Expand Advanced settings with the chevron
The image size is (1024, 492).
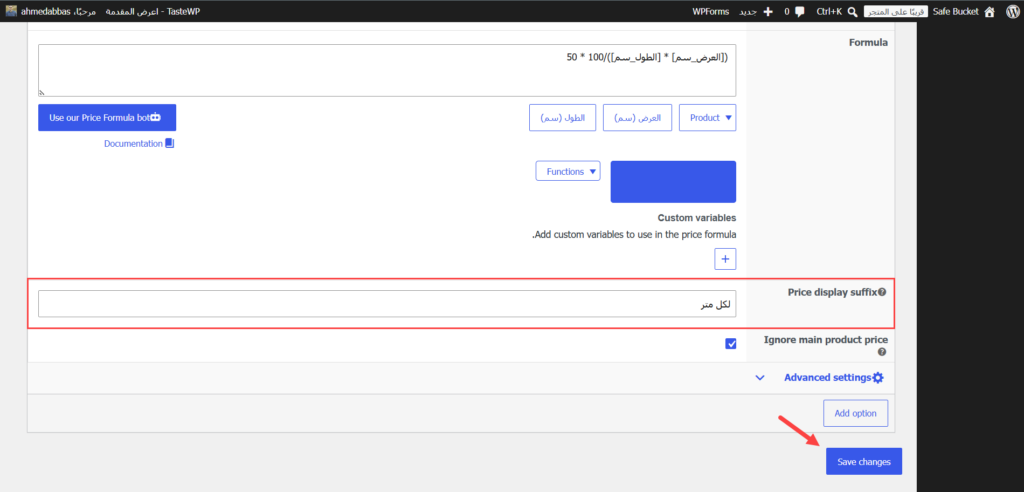coord(760,378)
